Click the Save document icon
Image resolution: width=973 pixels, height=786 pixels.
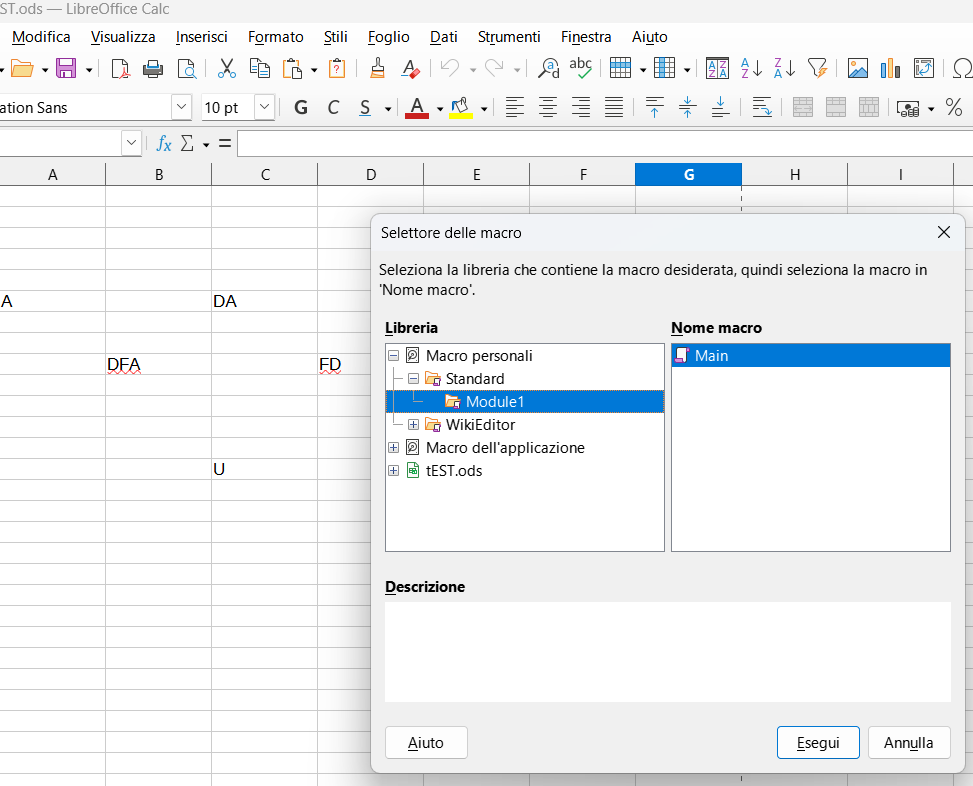coord(66,68)
